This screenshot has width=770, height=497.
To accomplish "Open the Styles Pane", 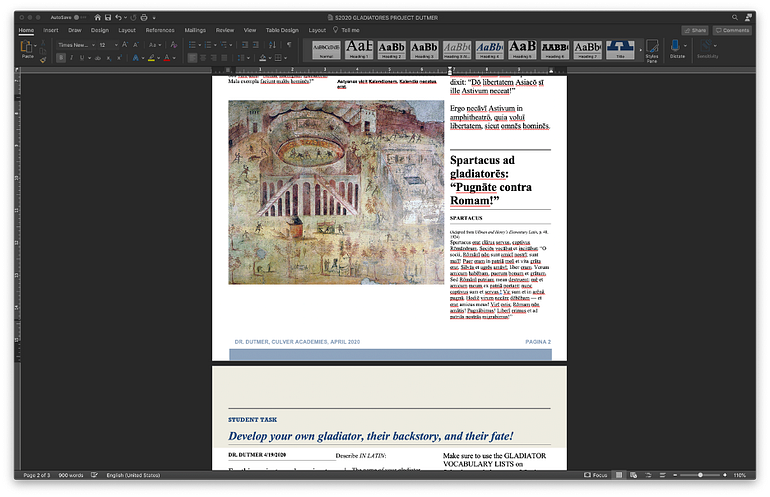I will [x=652, y=50].
